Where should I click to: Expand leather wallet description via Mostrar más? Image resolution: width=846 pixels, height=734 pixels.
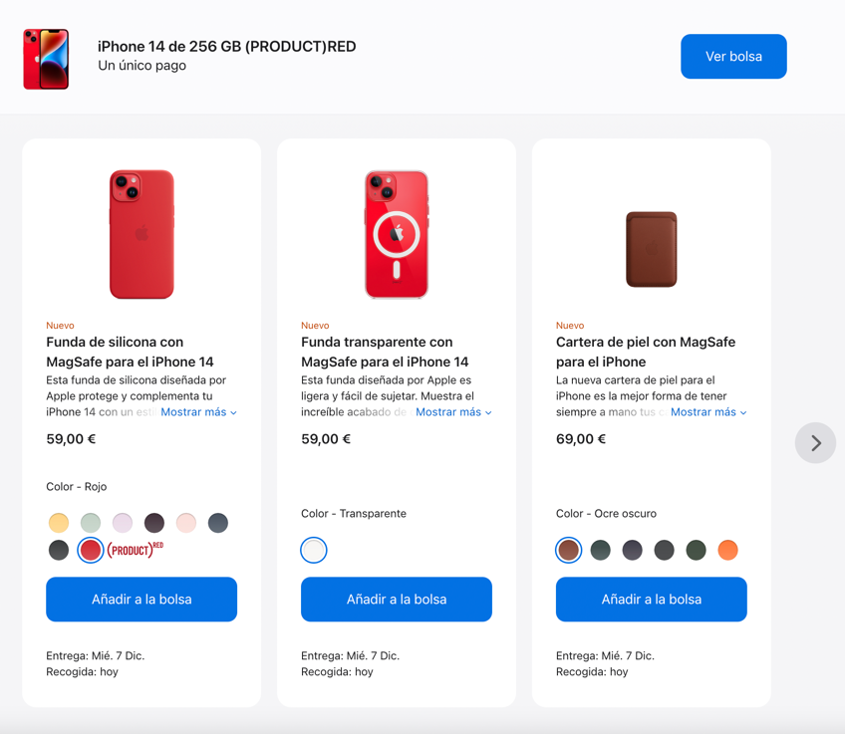[708, 412]
